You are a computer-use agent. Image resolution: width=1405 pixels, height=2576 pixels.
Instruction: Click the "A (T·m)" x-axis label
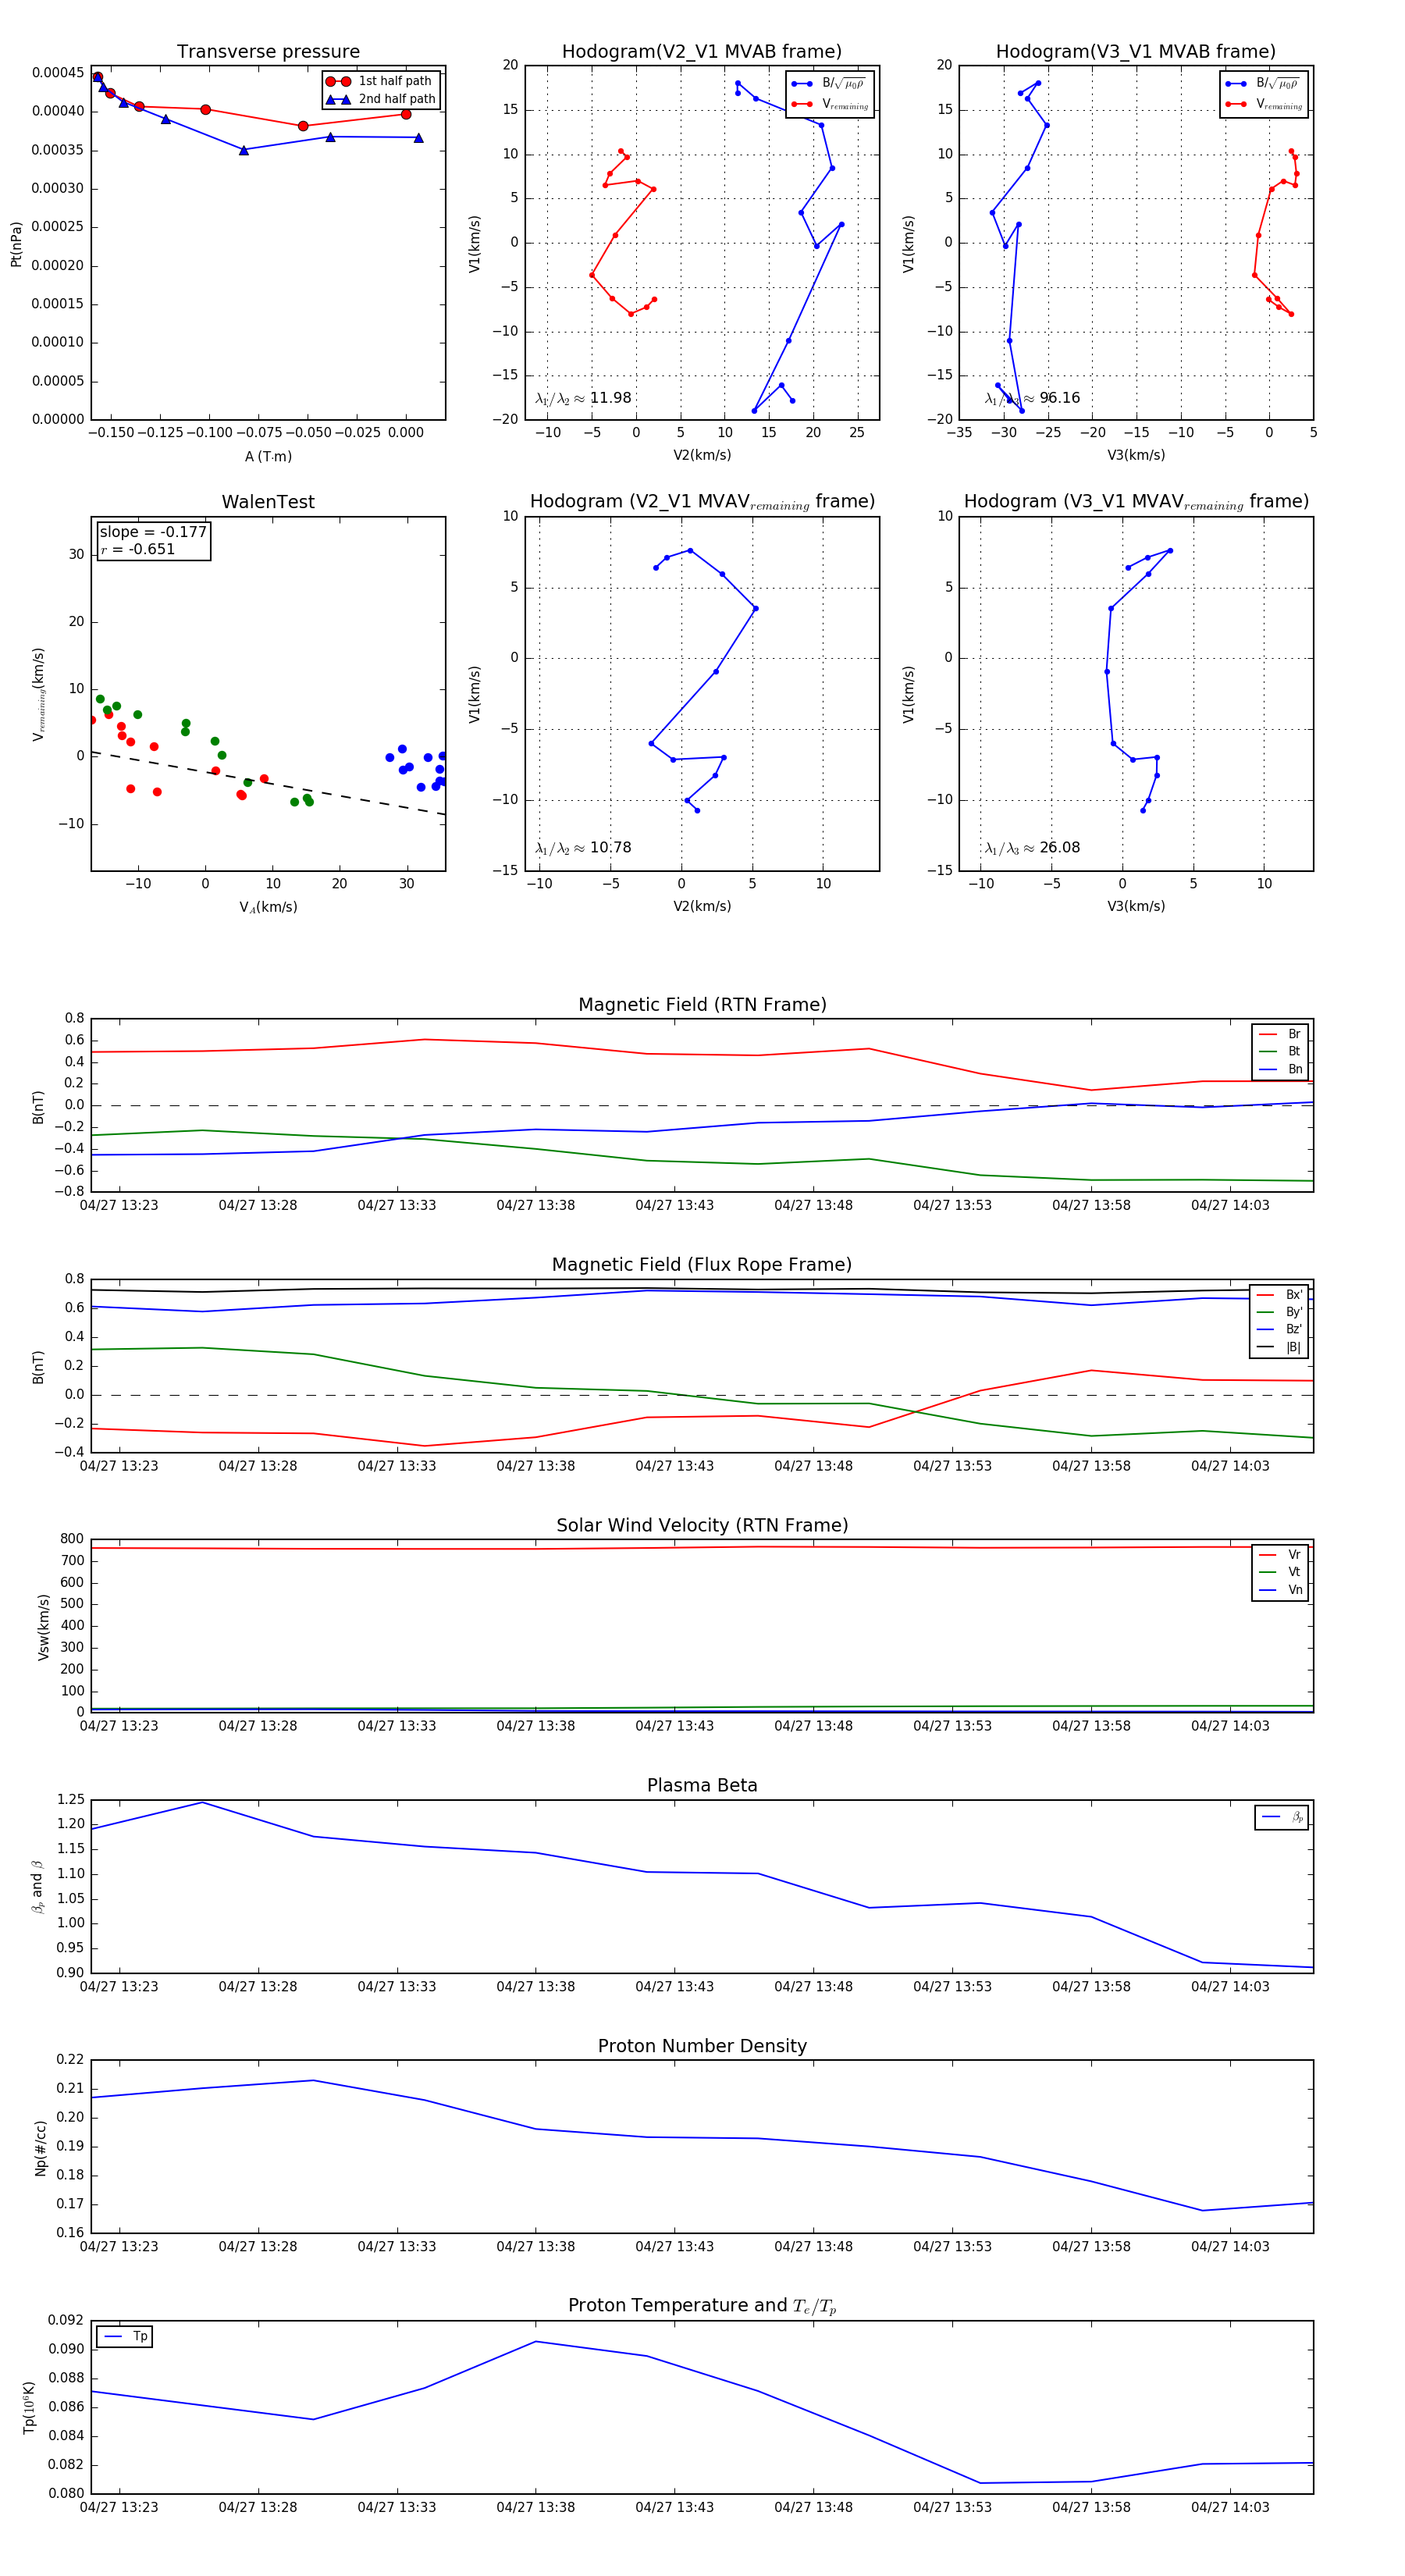(x=268, y=456)
